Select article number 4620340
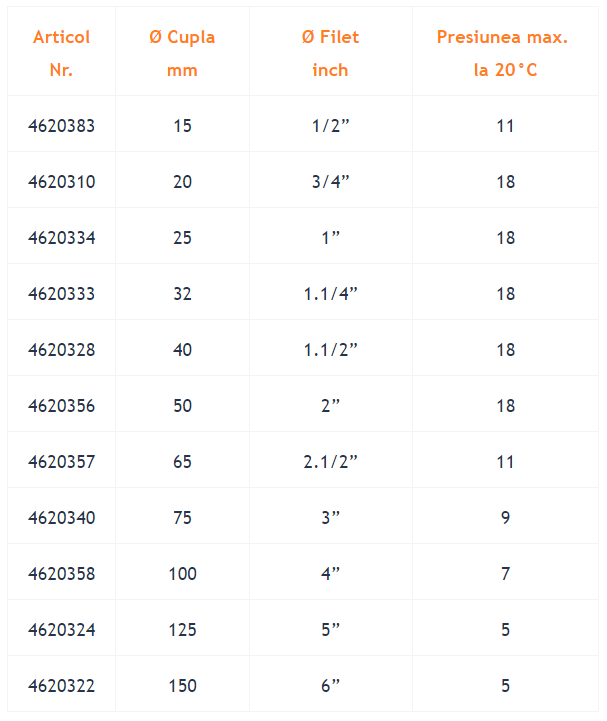The width and height of the screenshot is (607, 721). tap(62, 518)
